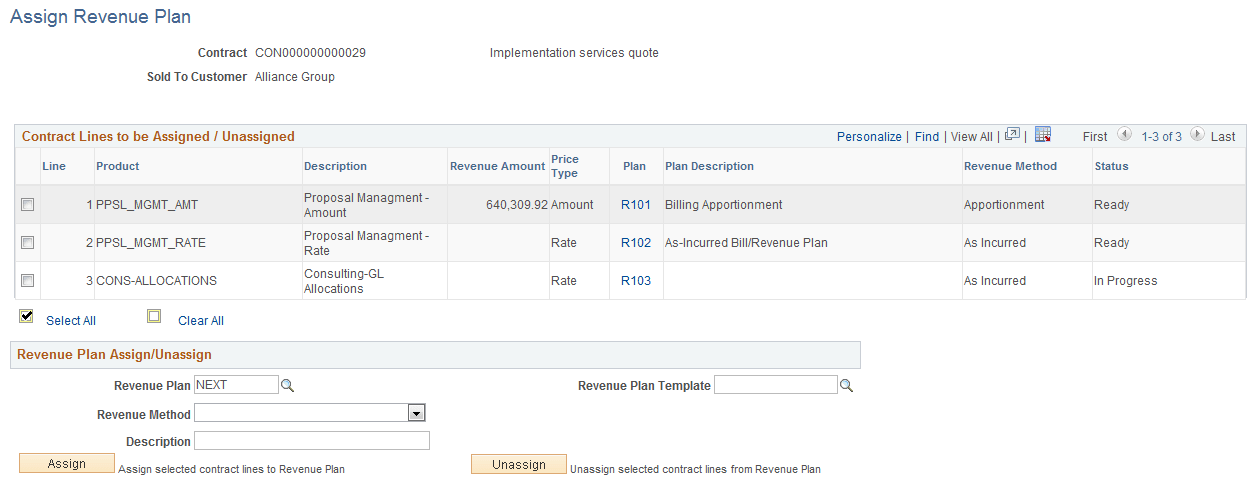Image resolution: width=1253 pixels, height=489 pixels.
Task: Click the Assign button
Action: click(67, 464)
